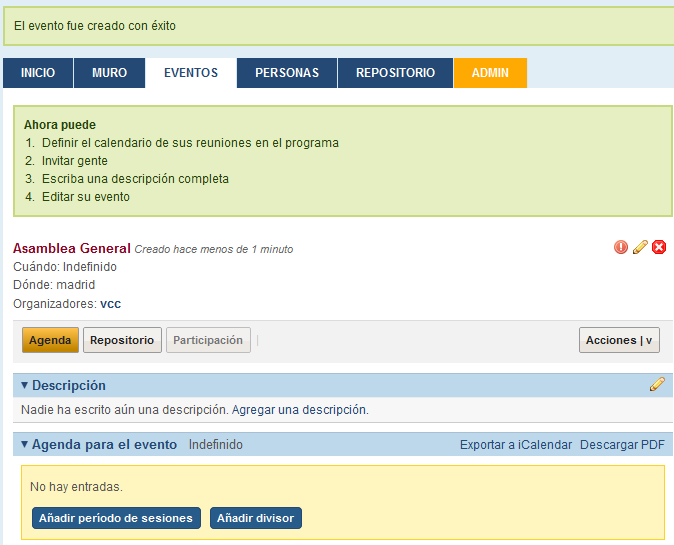Image resolution: width=674 pixels, height=545 pixels.
Task: Click the red exclamation alert icon
Action: (621, 247)
